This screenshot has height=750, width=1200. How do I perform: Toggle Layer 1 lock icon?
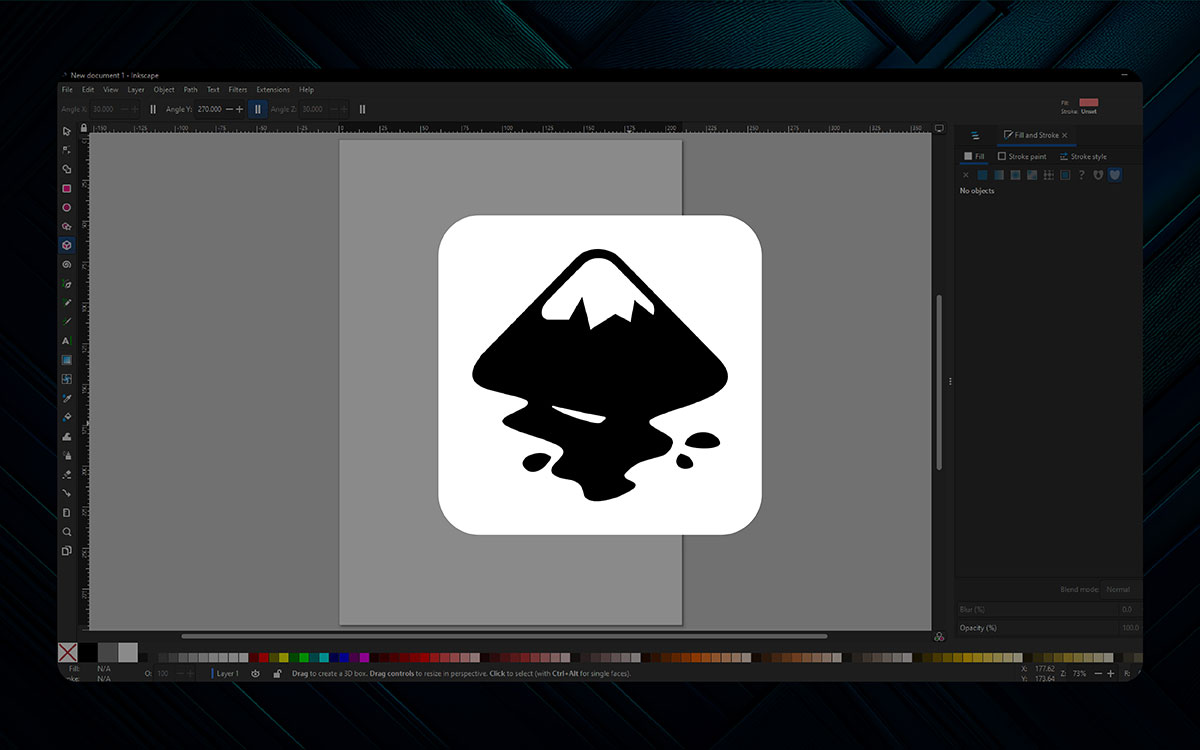[277, 674]
